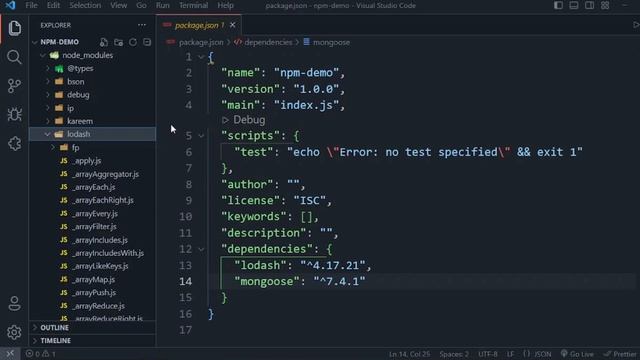Expand the fp folder inside lodash
The width and height of the screenshot is (640, 360).
point(53,147)
